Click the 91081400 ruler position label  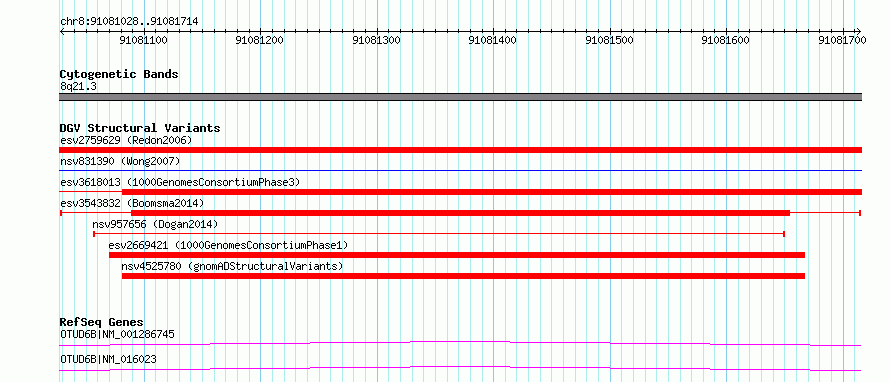[493, 40]
